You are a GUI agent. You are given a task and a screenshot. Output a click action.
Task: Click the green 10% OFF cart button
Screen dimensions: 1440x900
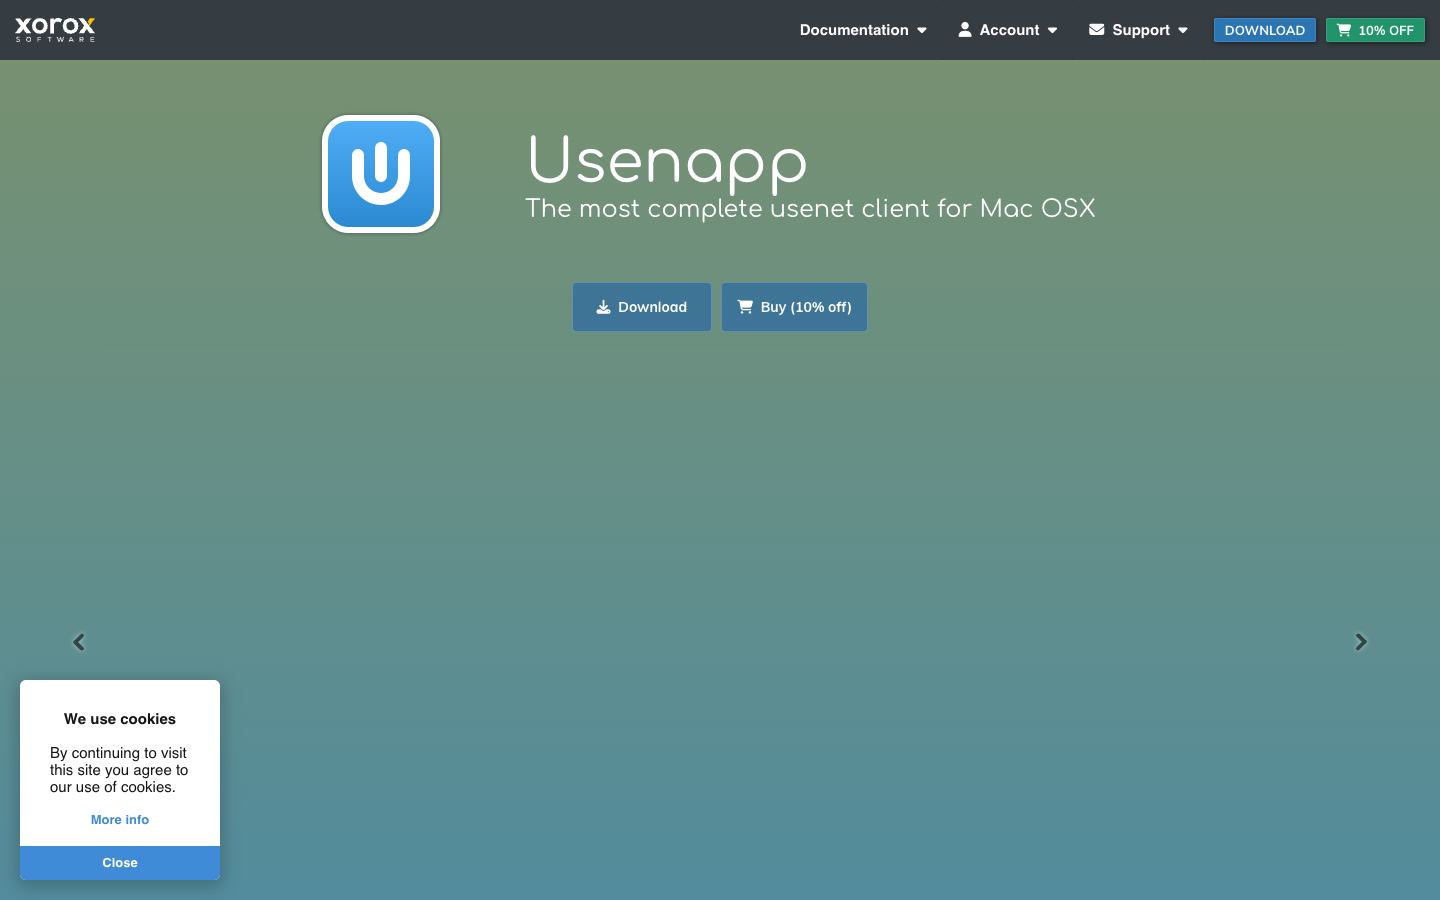point(1375,30)
